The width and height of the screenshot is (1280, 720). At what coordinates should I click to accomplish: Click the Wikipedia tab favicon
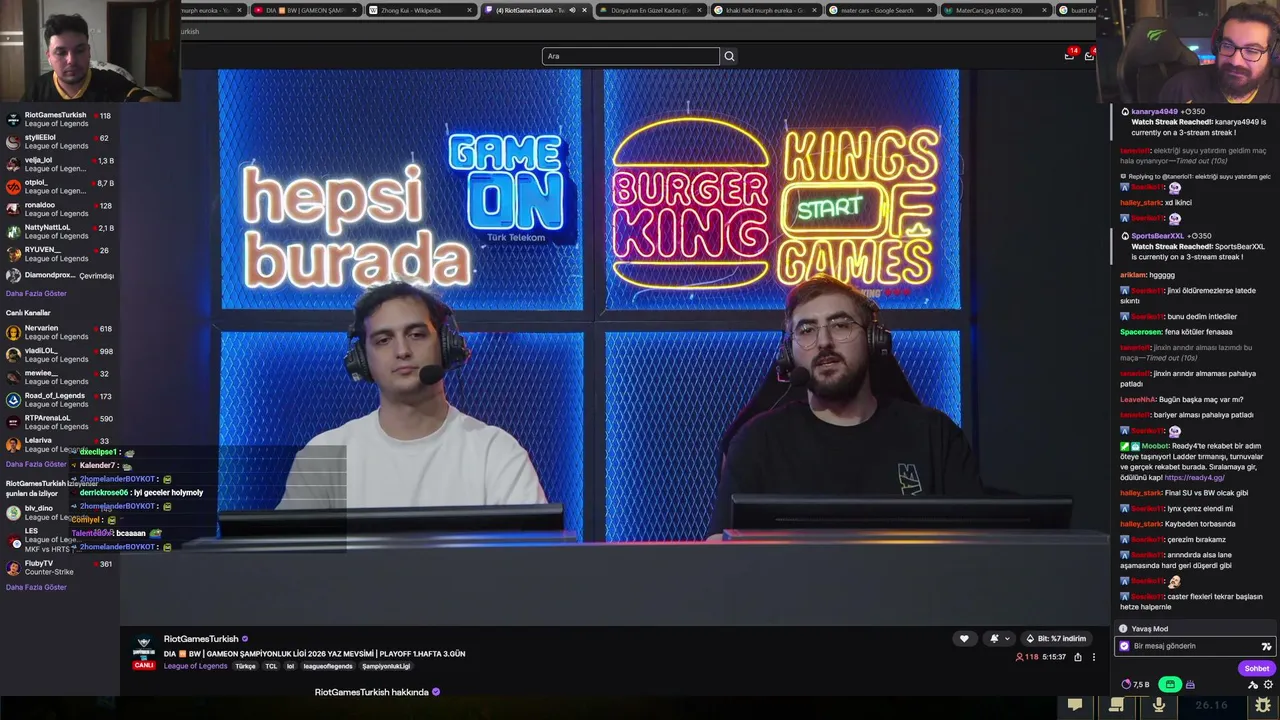[x=374, y=10]
